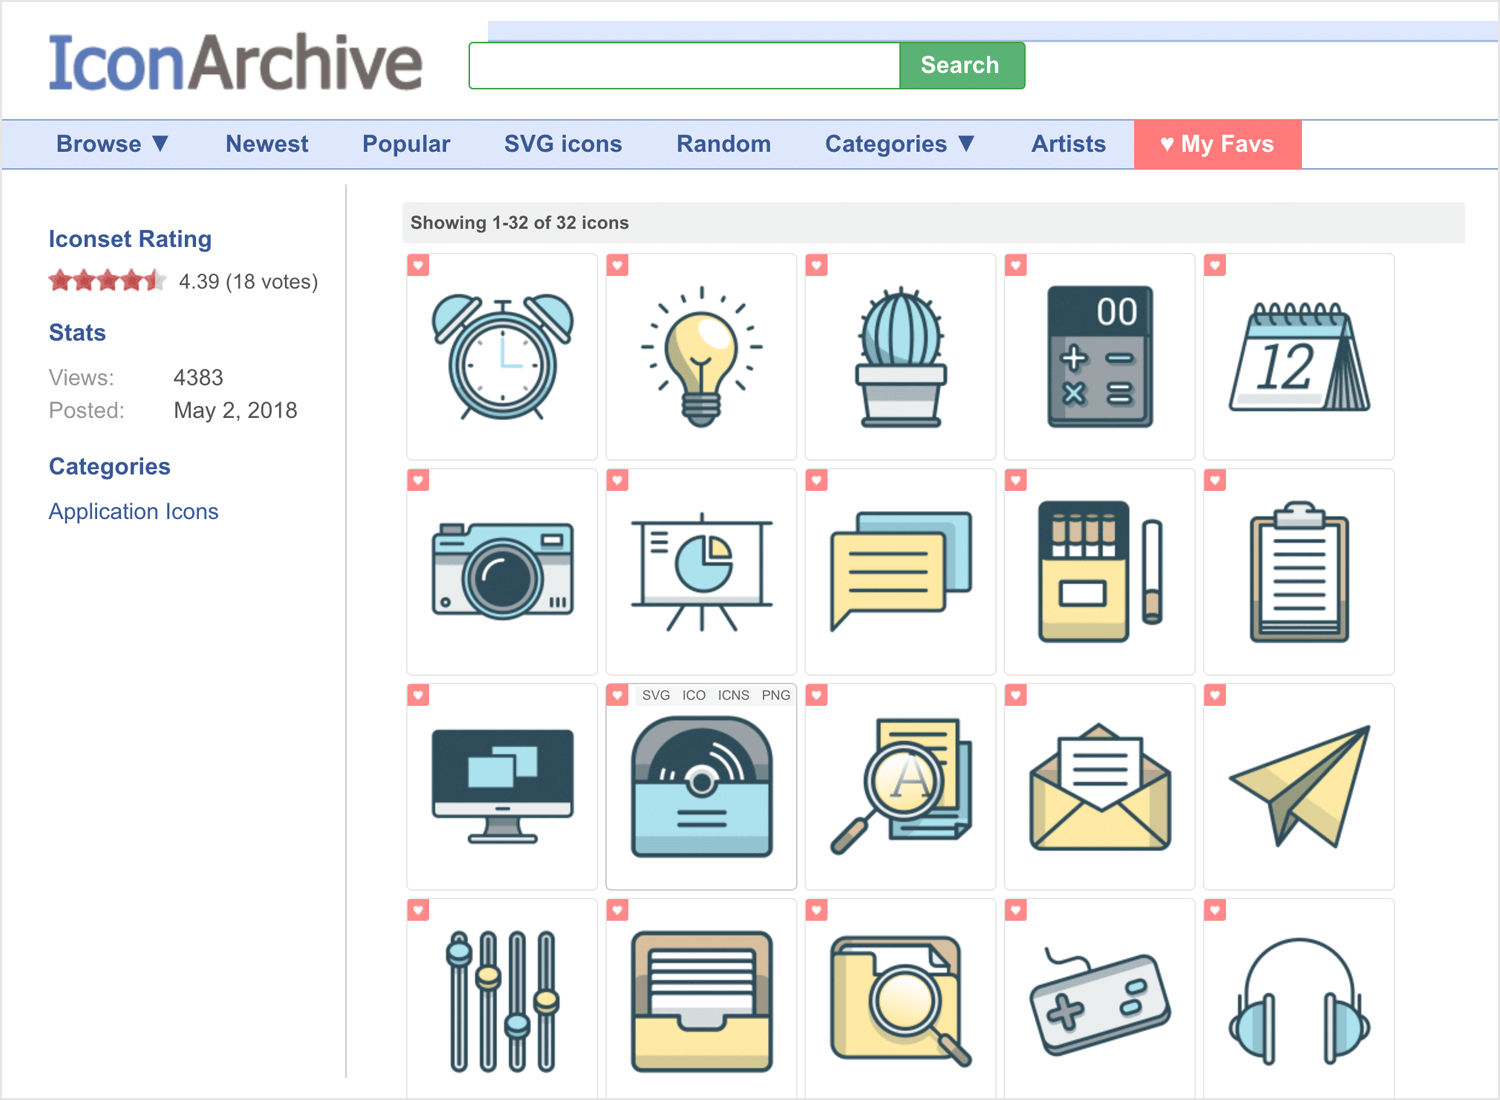Favorite the clipboard icon with heart
Screen dimensions: 1500x1100
tap(1214, 480)
